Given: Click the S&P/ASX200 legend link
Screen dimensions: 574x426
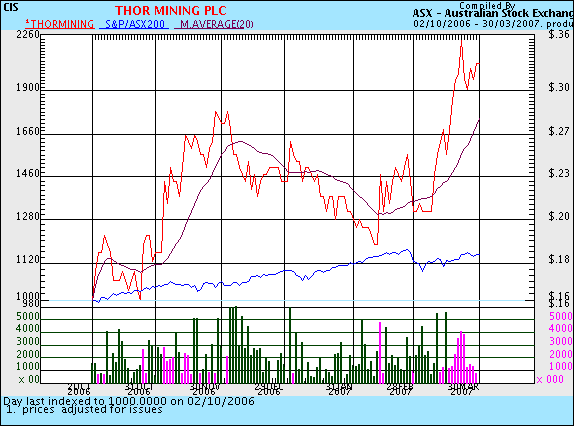Looking at the screenshot, I should [134, 24].
